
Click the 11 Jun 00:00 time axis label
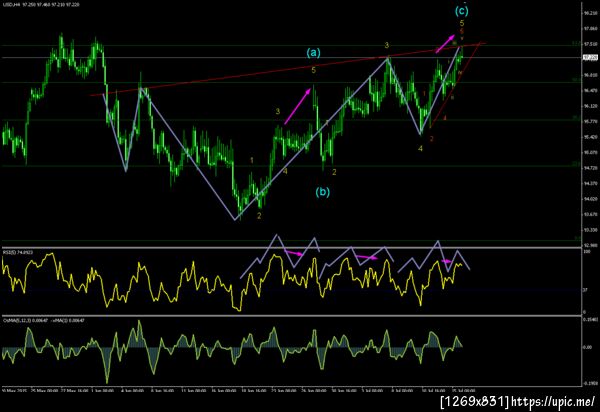(194, 391)
